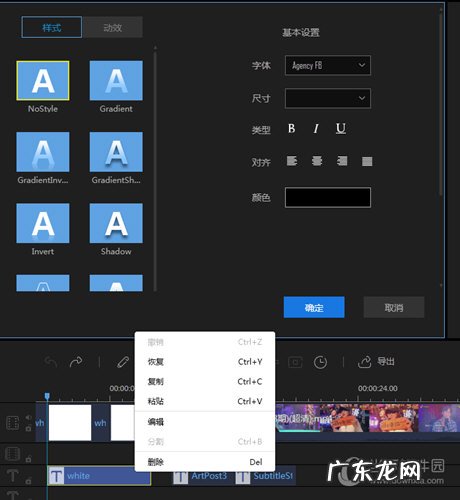The width and height of the screenshot is (460, 500).
Task: Click the film strip icon of the first video track
Action: tap(13, 423)
